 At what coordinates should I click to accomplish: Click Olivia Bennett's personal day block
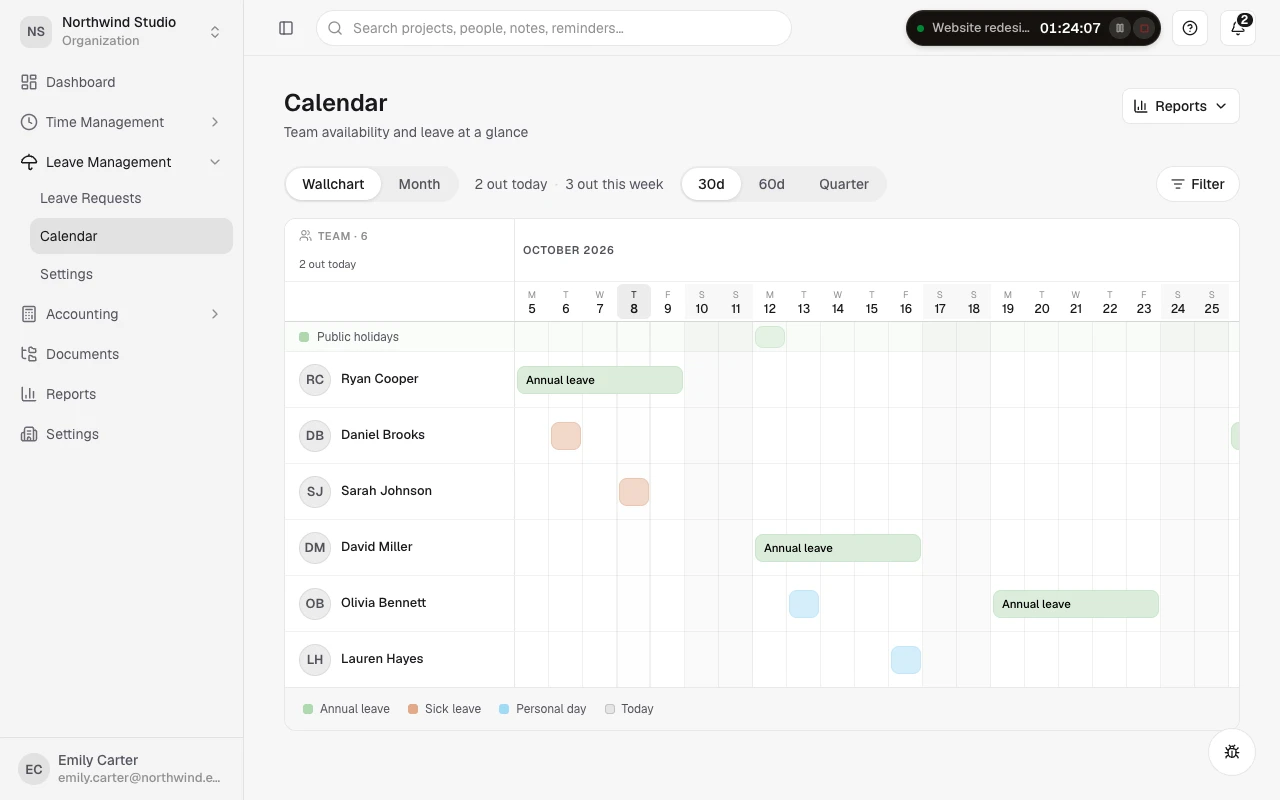click(804, 604)
